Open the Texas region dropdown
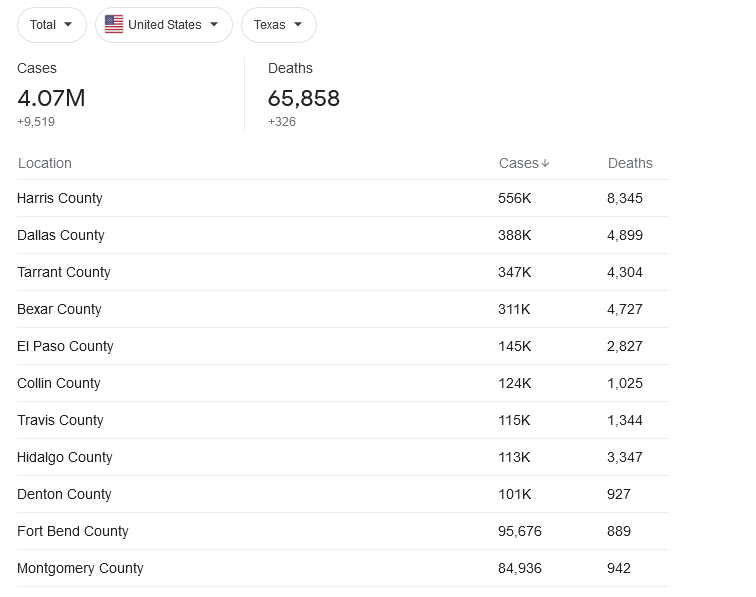The height and width of the screenshot is (597, 756). (279, 25)
